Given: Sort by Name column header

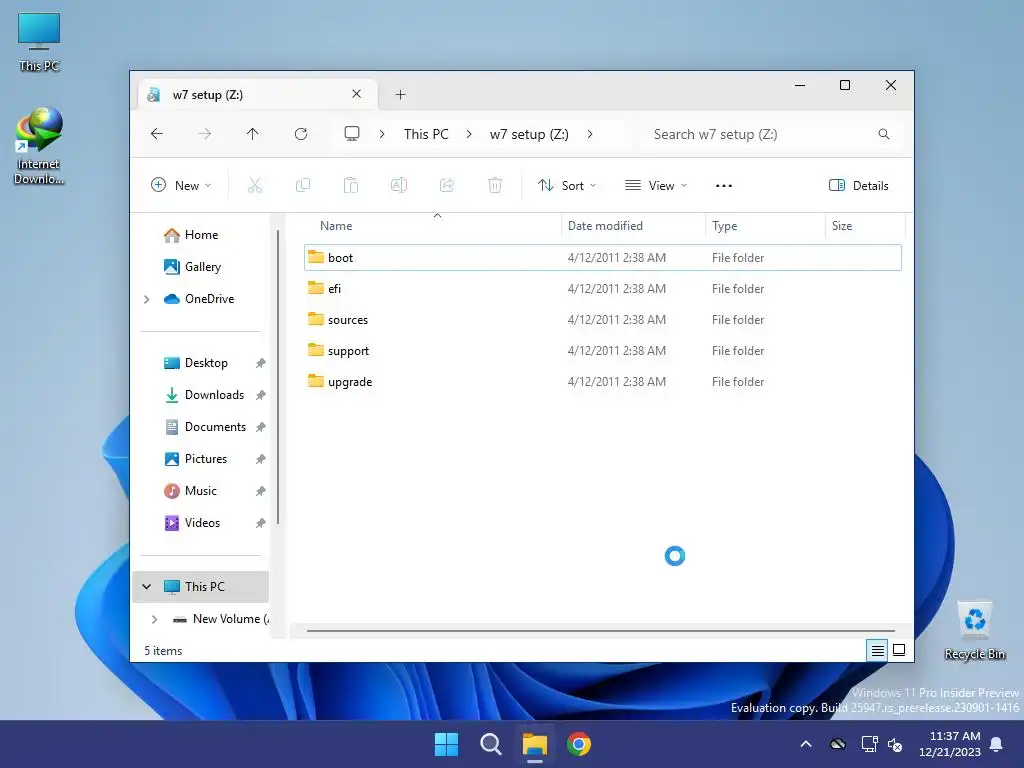Looking at the screenshot, I should point(432,225).
